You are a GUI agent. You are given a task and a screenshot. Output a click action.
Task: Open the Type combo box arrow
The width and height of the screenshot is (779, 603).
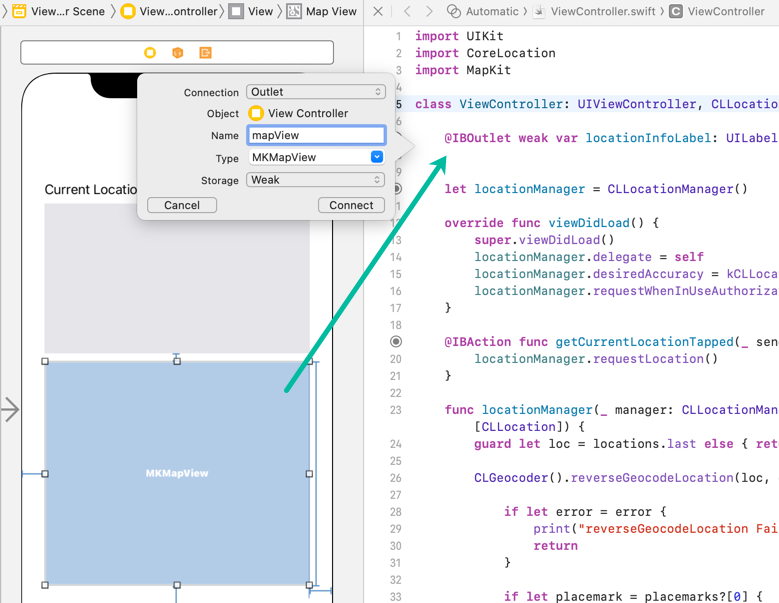click(377, 157)
